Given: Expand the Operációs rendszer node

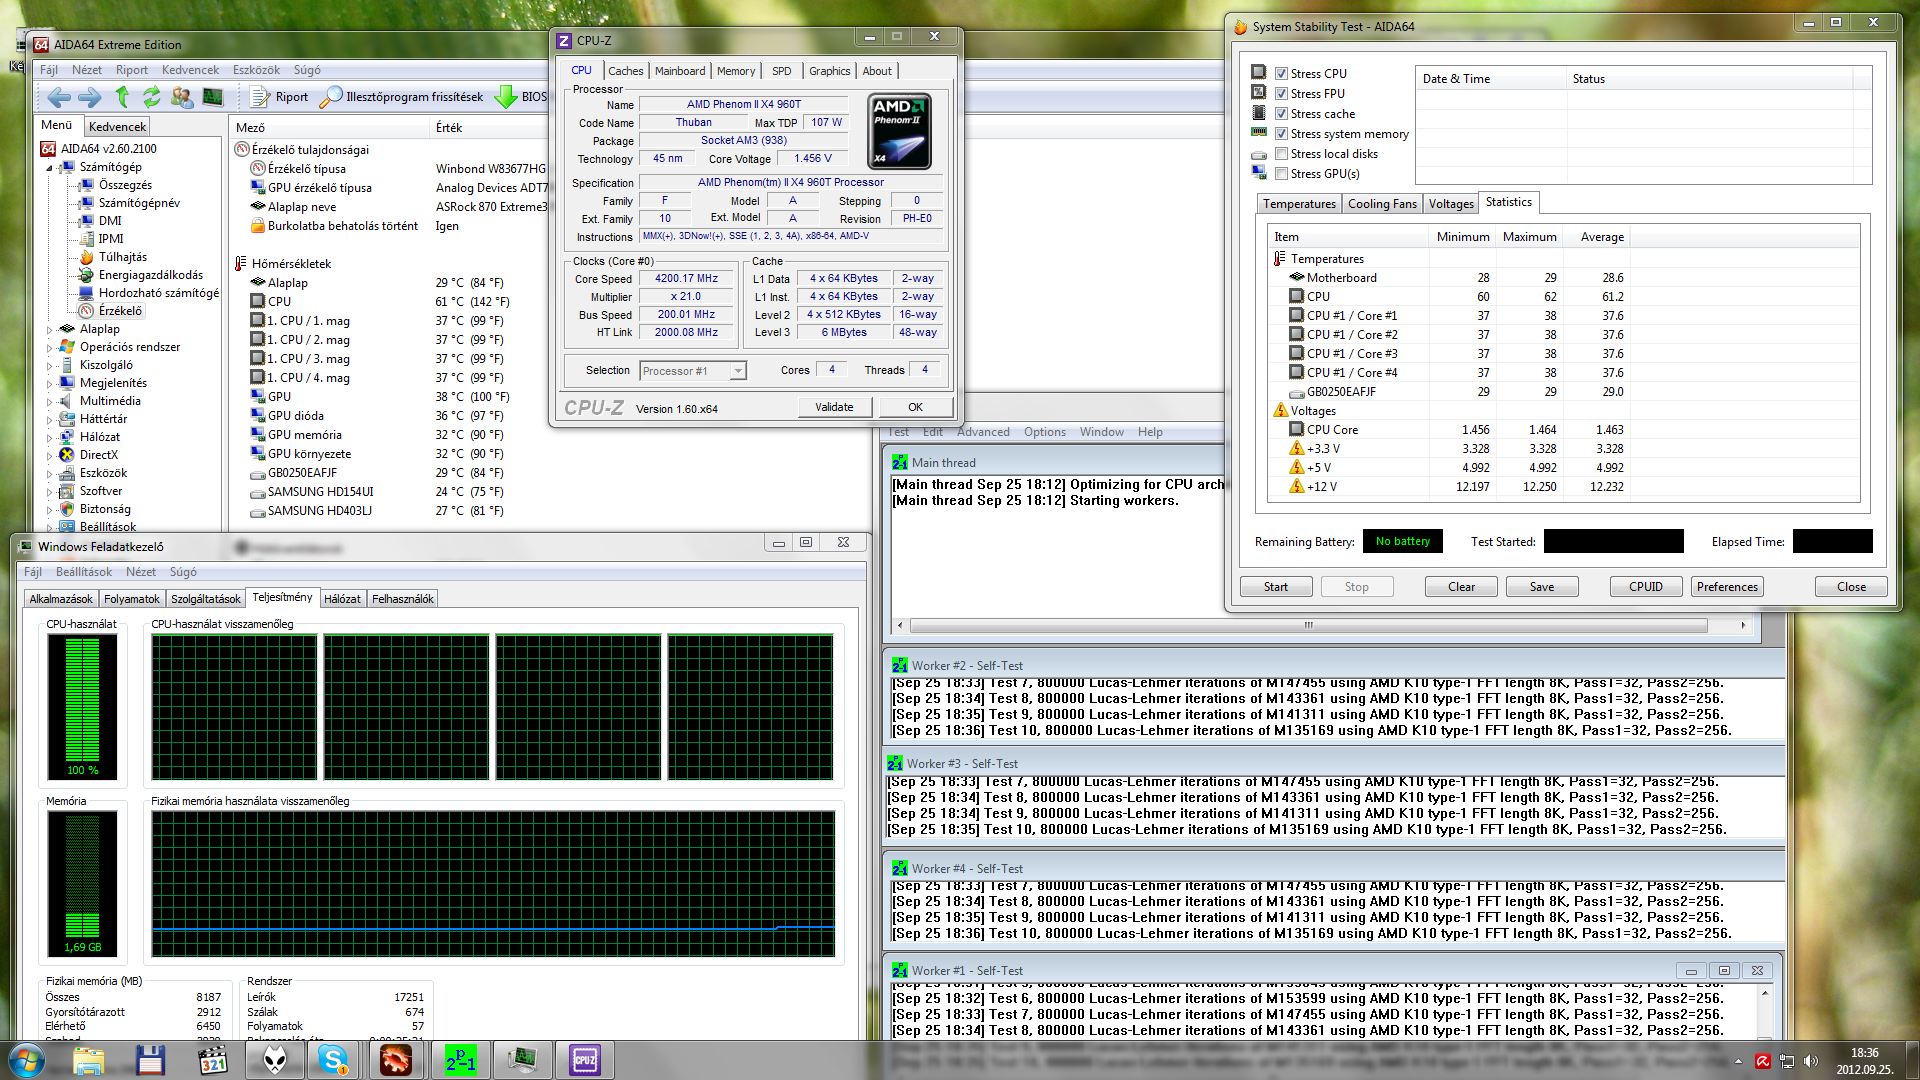Looking at the screenshot, I should pos(49,347).
